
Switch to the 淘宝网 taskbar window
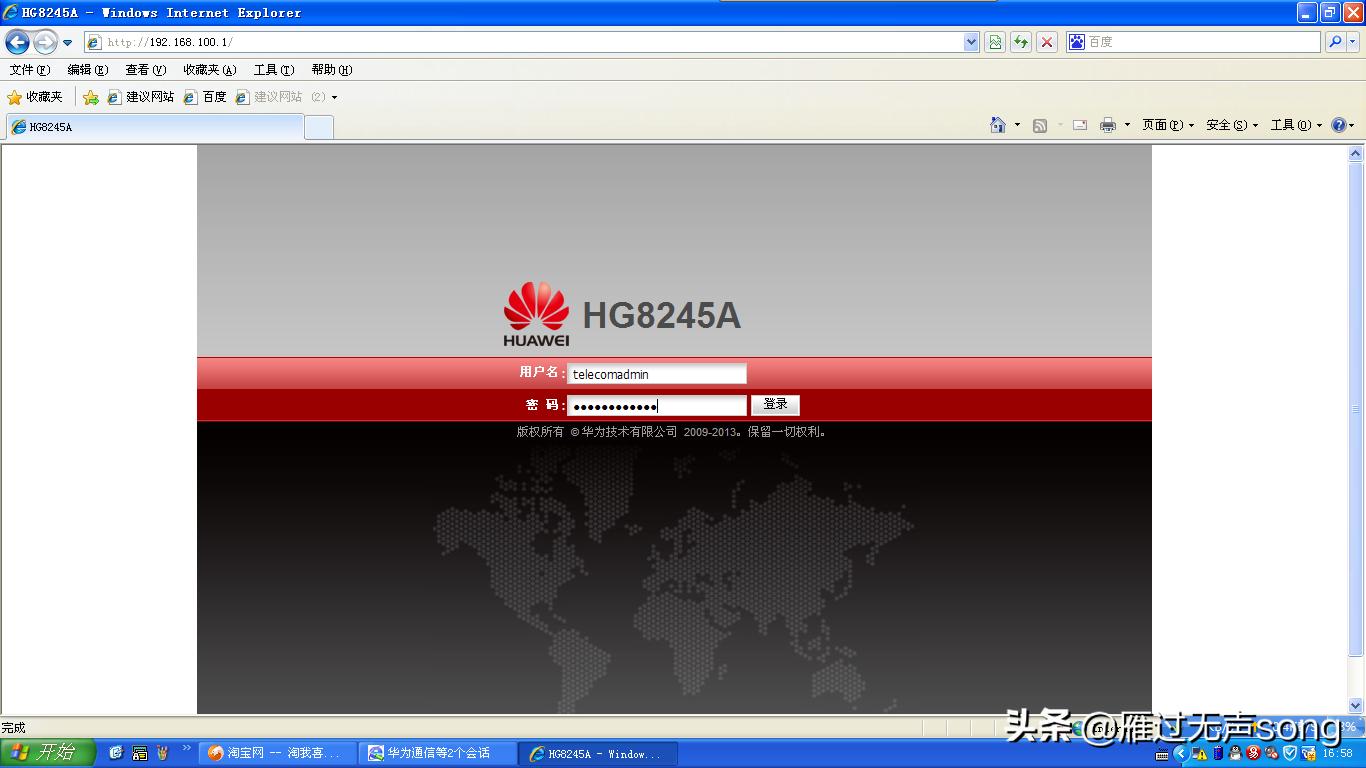click(x=278, y=753)
